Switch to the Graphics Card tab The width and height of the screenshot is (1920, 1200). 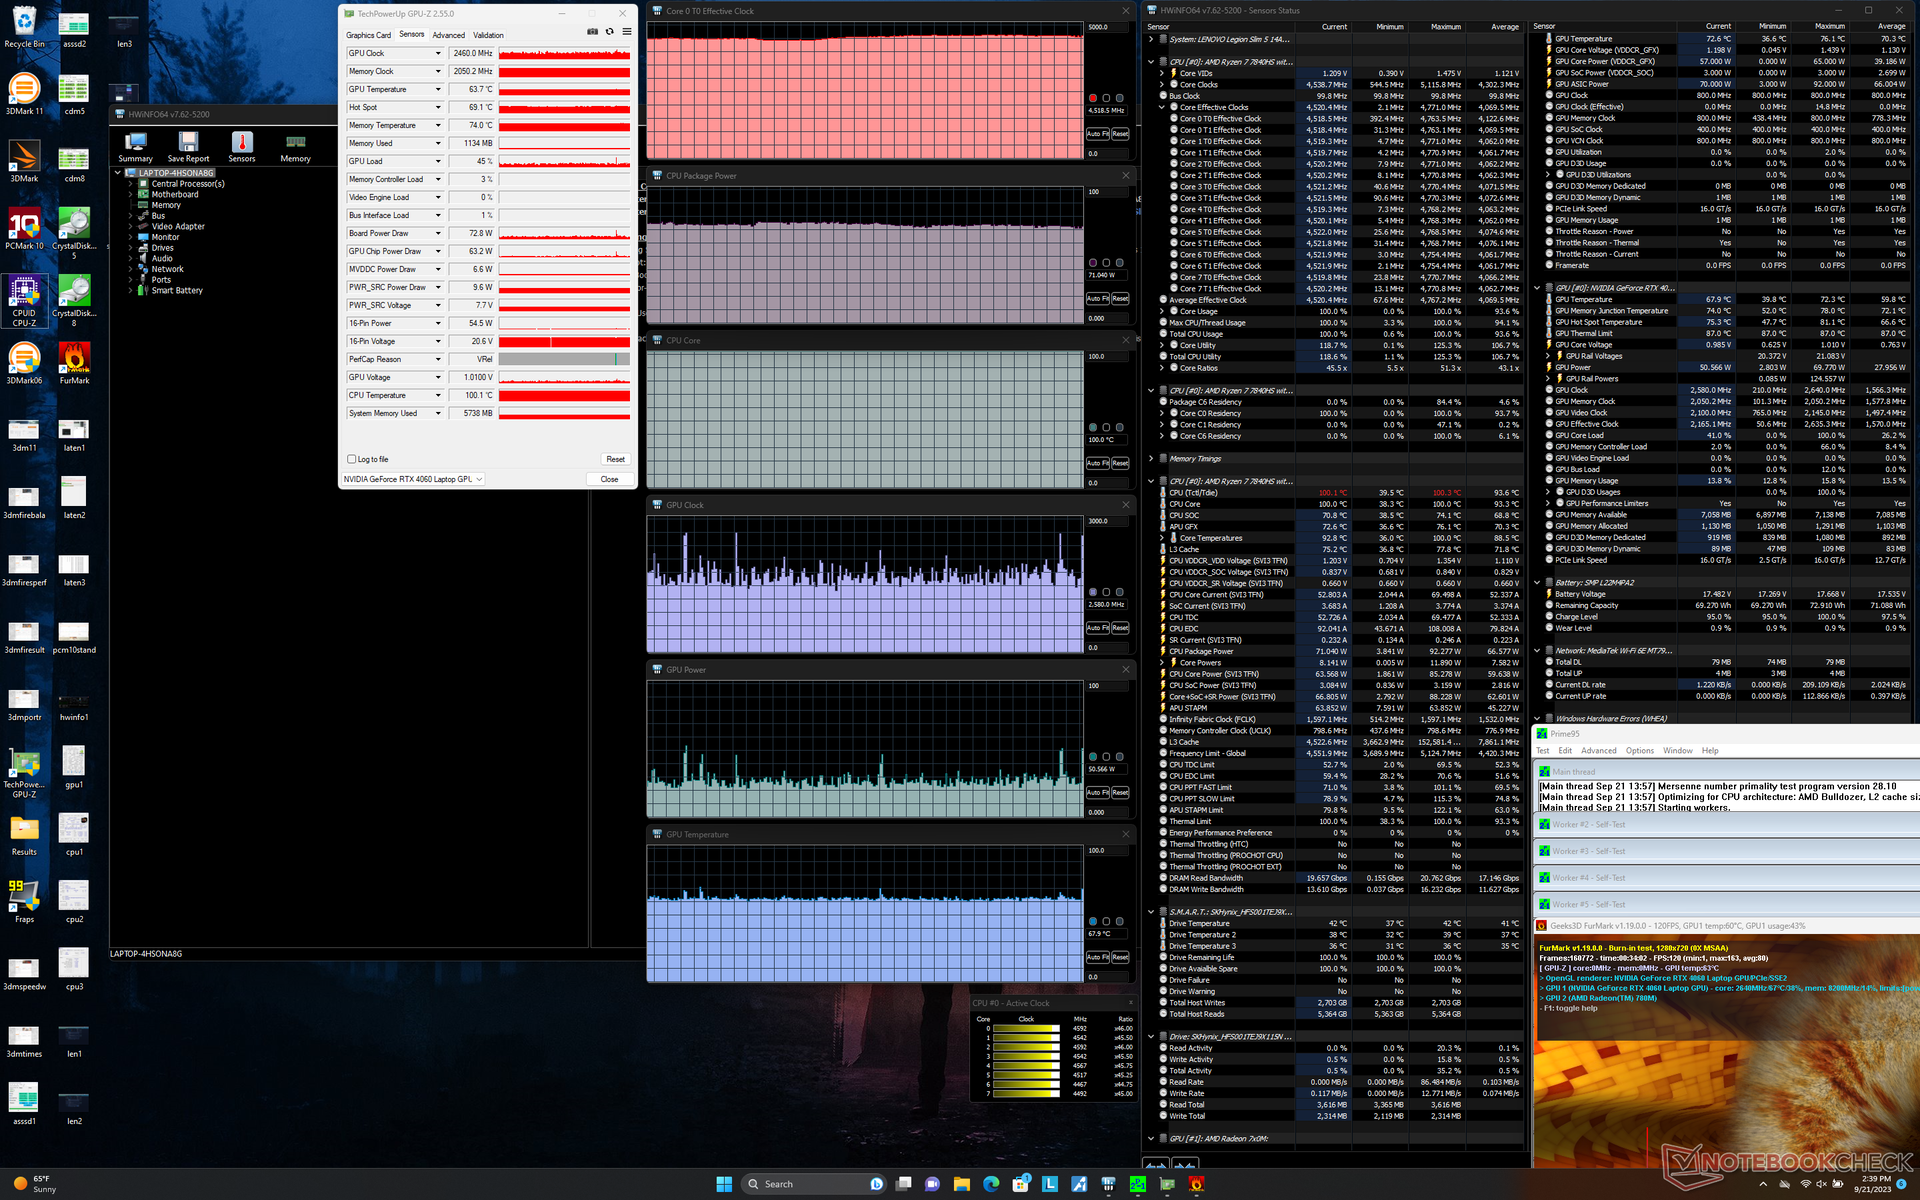pos(368,35)
